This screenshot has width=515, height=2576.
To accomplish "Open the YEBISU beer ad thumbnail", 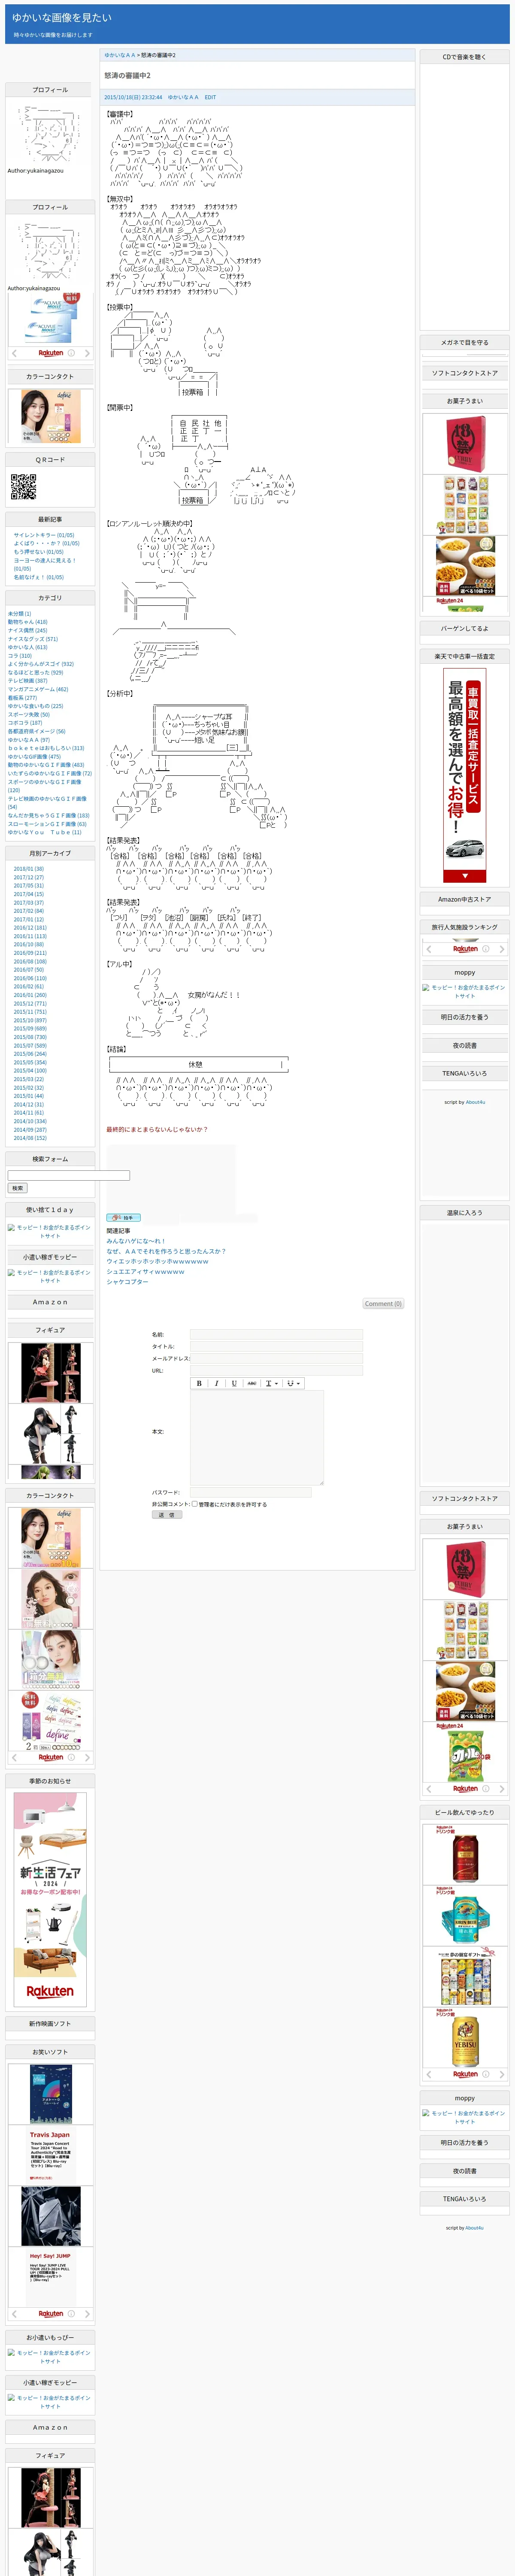I will pyautogui.click(x=465, y=2037).
